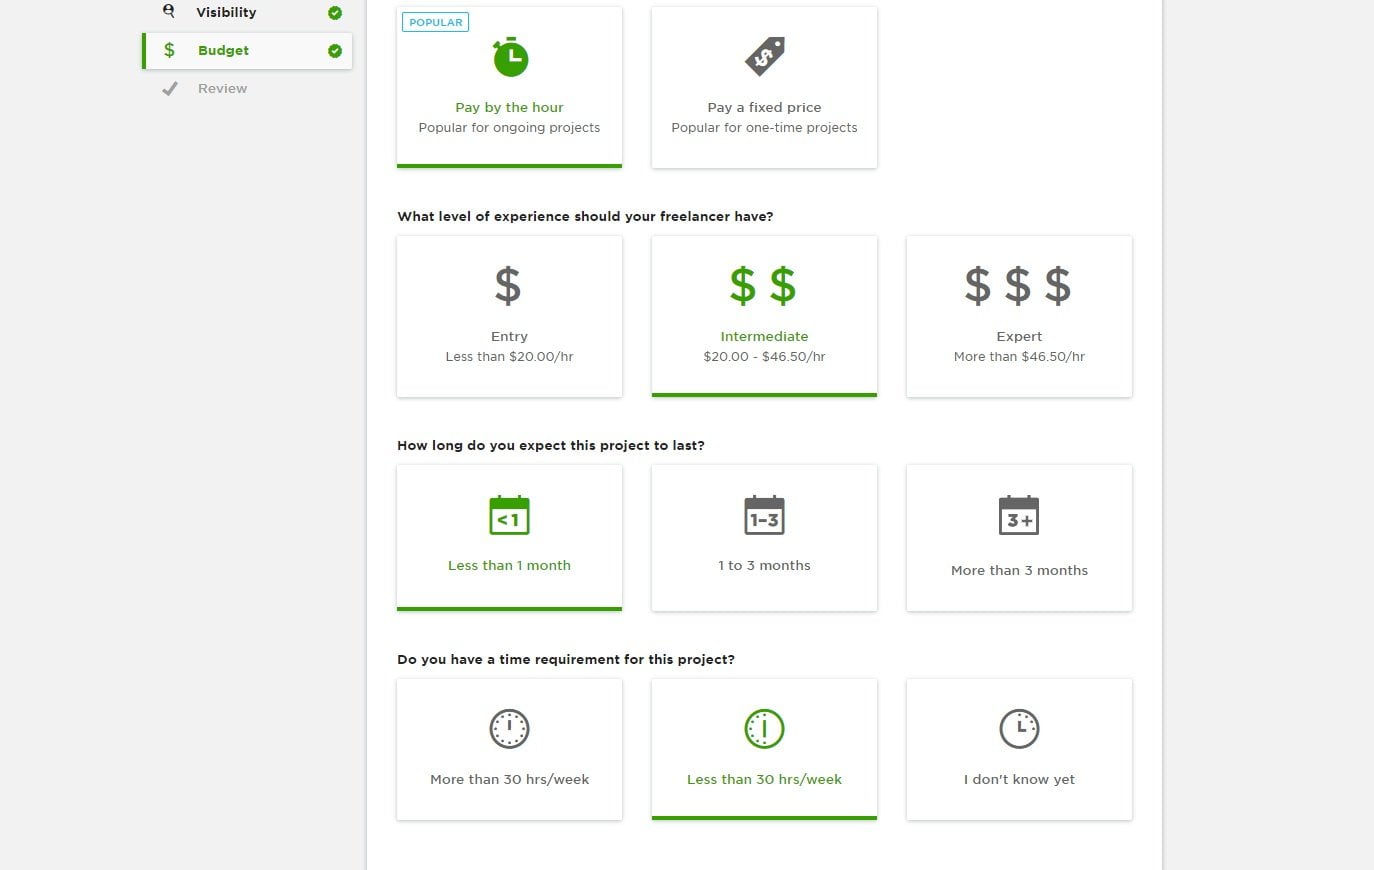Click the green clock icon above 'Less than 30 hrs/week'
This screenshot has height=870, width=1374.
[x=764, y=729]
